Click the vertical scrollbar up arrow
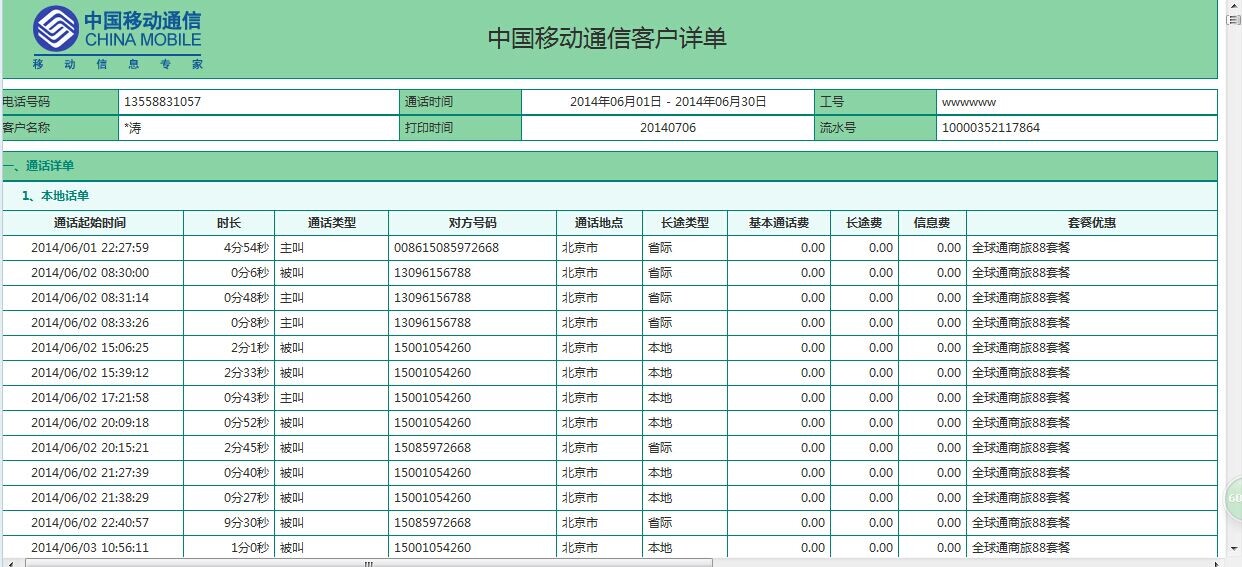1242x567 pixels. (x=1234, y=6)
